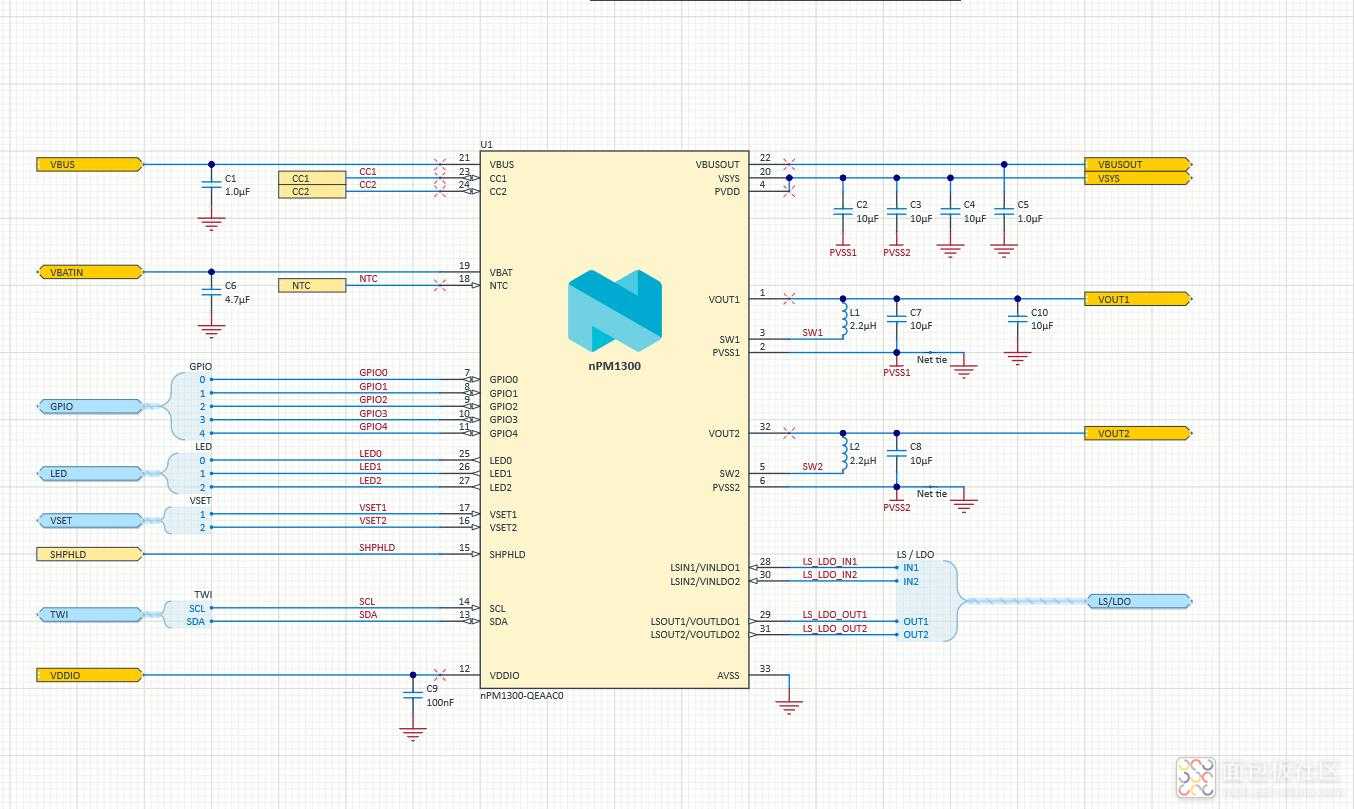Viewport: 1354px width, 809px height.
Task: Click the LED harness port
Action: [90, 473]
